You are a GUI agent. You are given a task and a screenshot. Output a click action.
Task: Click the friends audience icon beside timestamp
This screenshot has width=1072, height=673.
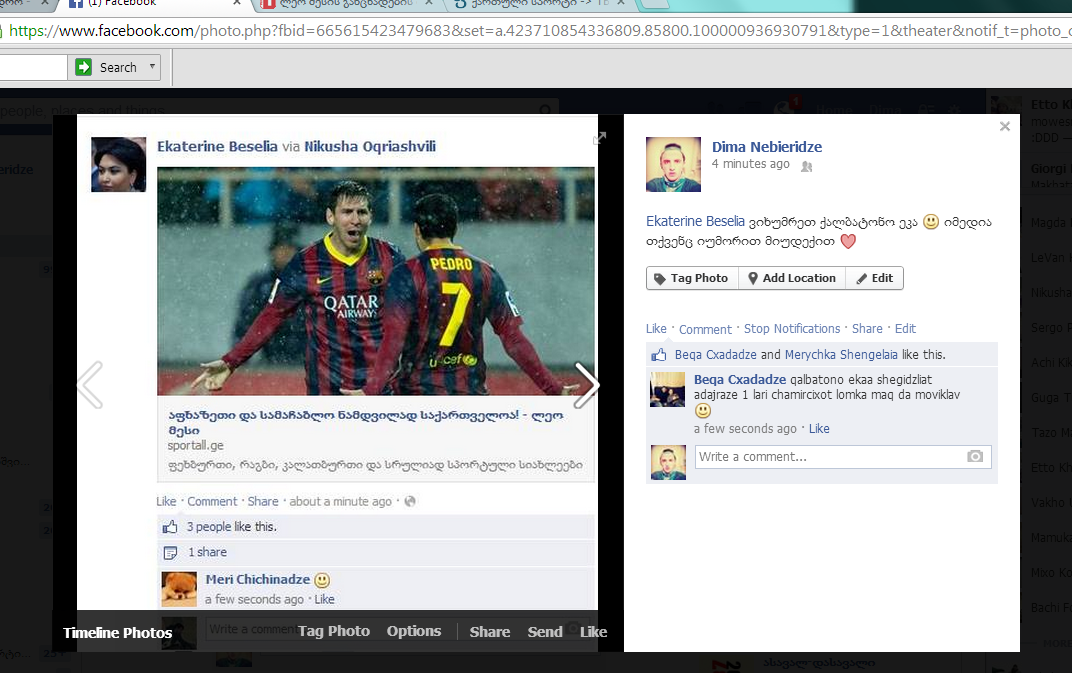807,166
